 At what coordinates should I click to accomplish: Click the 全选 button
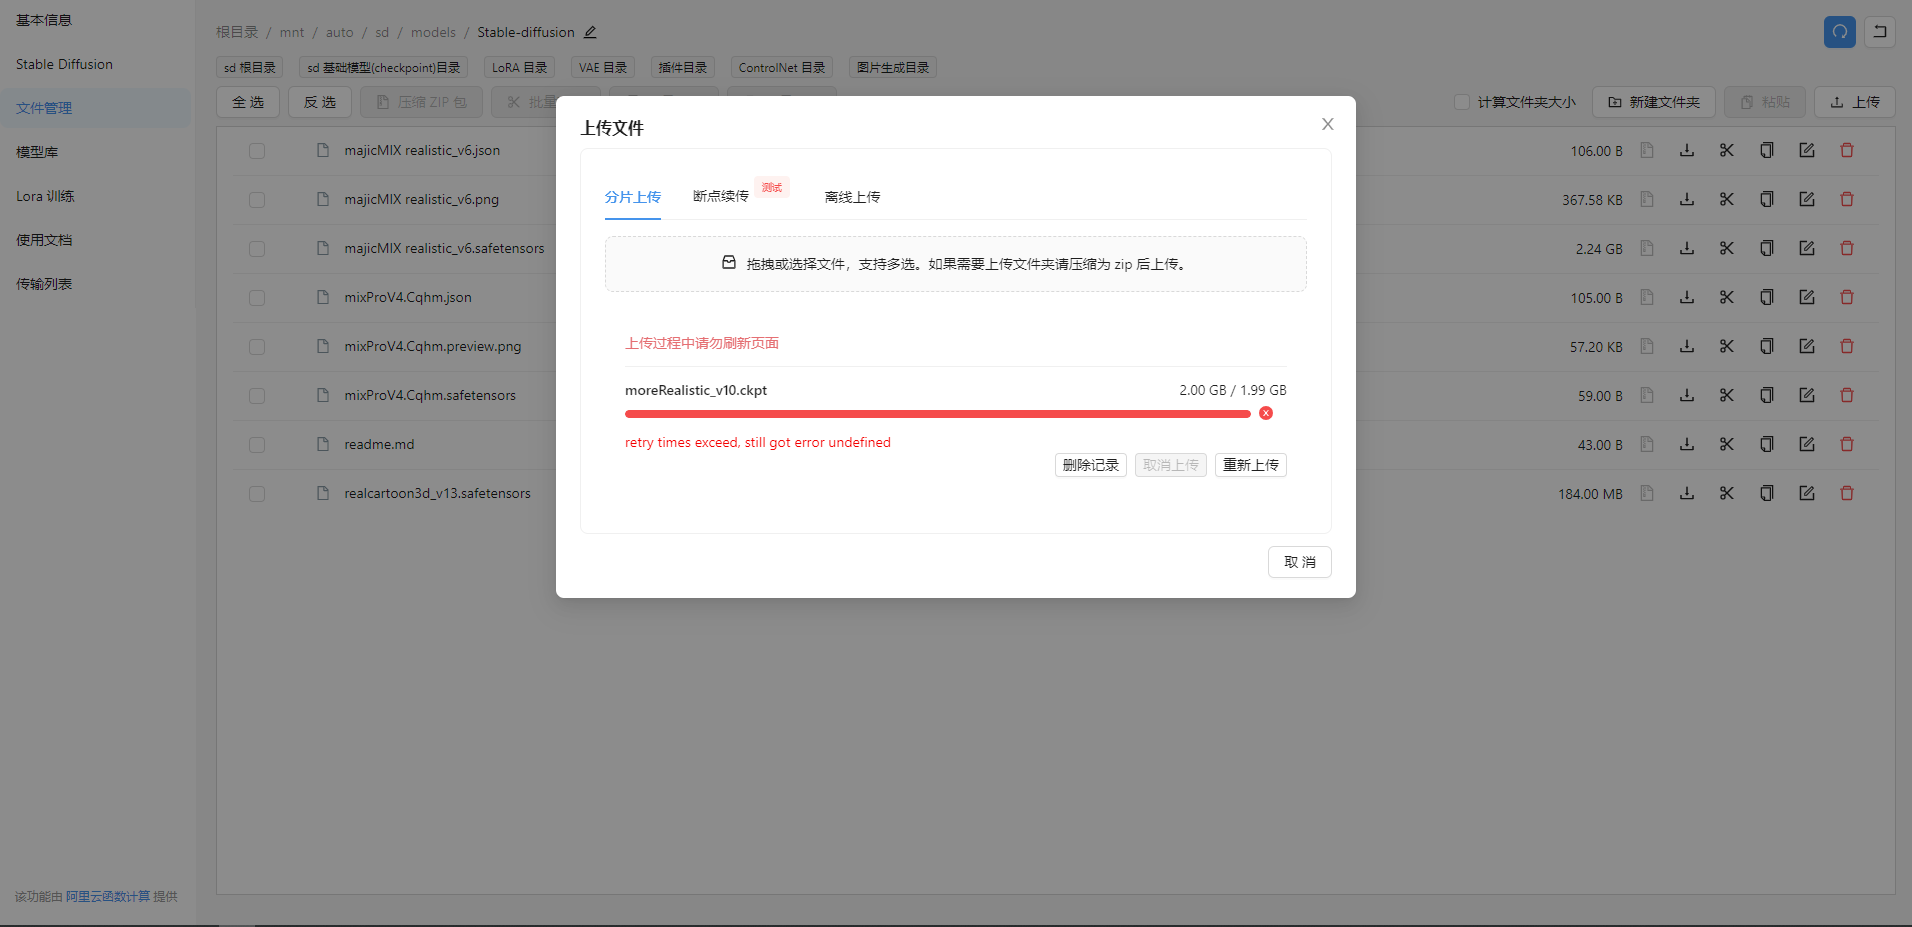tap(248, 102)
